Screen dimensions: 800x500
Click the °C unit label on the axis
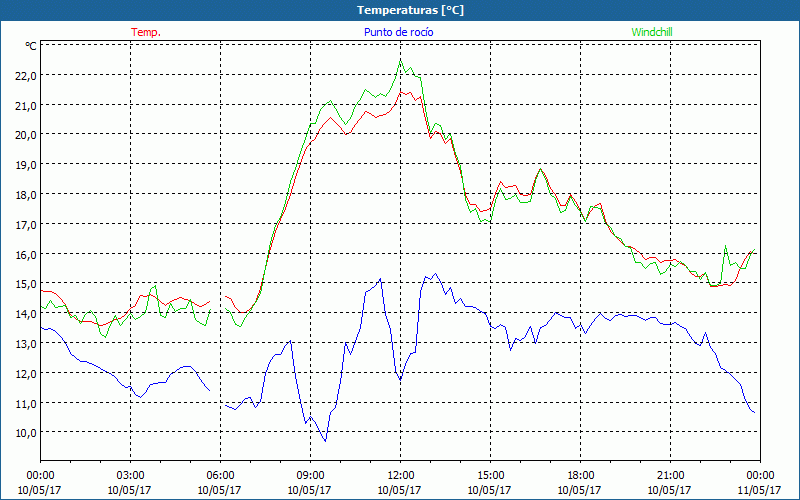pos(31,46)
